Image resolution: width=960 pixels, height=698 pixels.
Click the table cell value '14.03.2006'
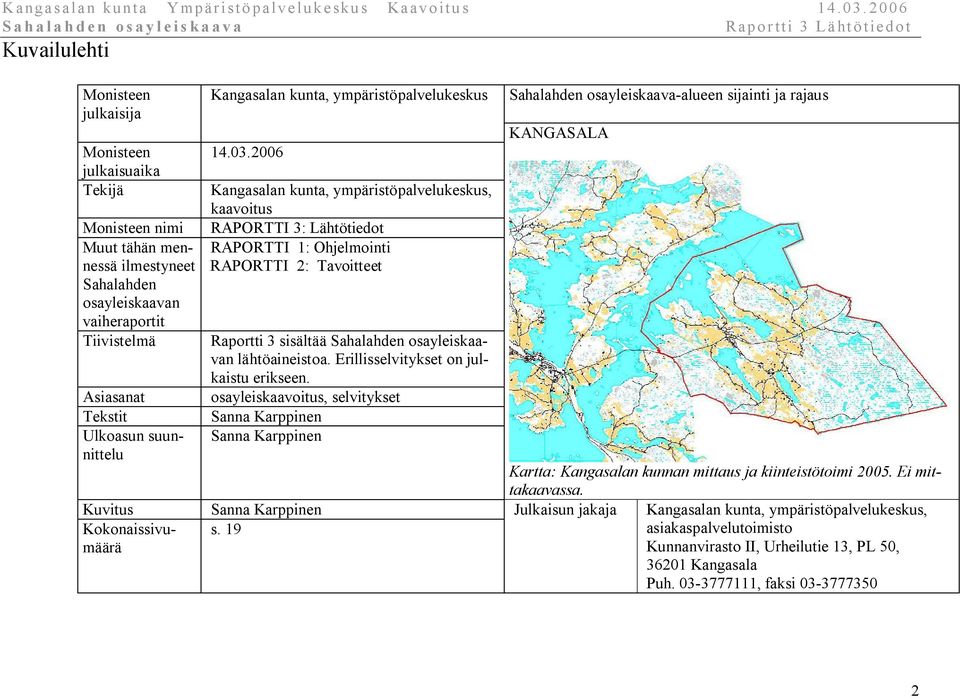click(x=247, y=152)
